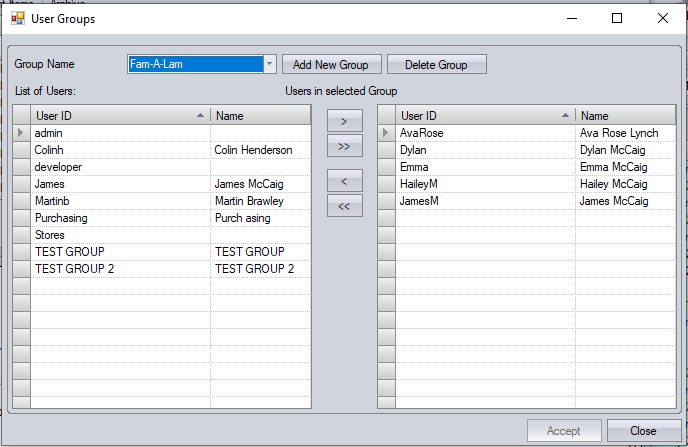This screenshot has height=447, width=688.
Task: Select Dylan in the selected group list
Action: (484, 150)
